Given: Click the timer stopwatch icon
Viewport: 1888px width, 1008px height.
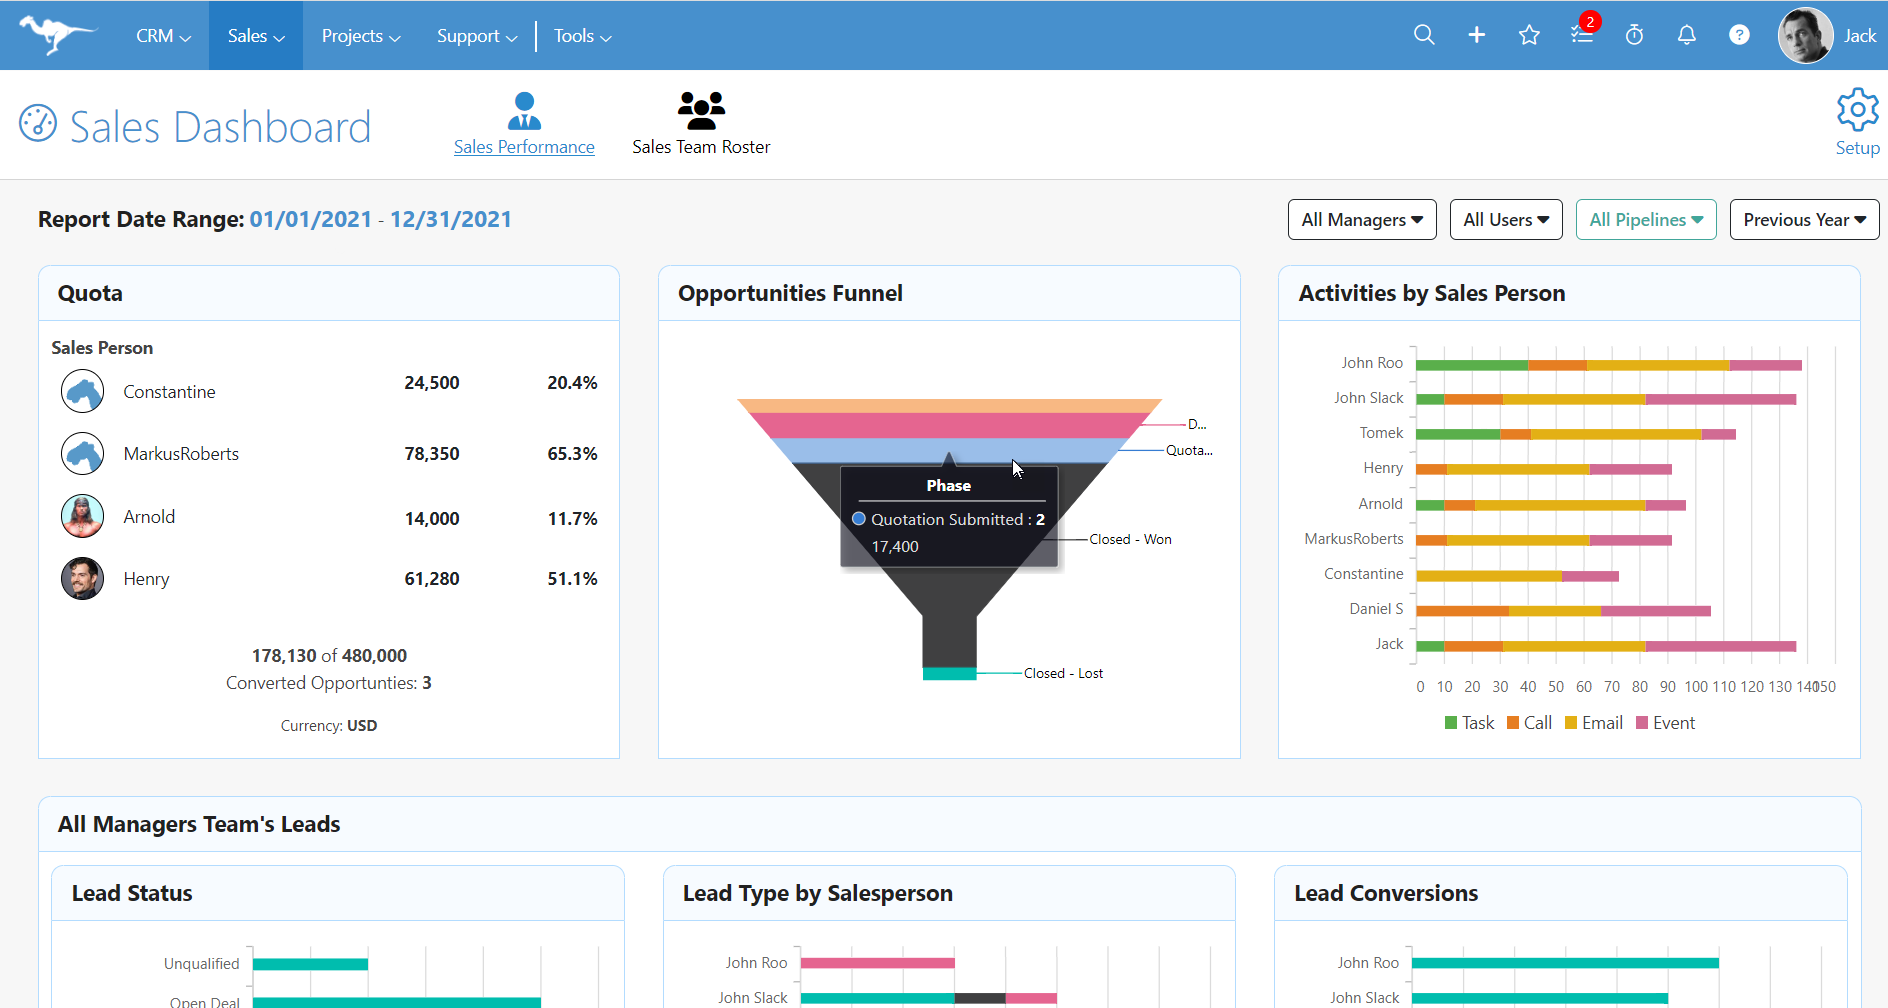Looking at the screenshot, I should [x=1634, y=35].
